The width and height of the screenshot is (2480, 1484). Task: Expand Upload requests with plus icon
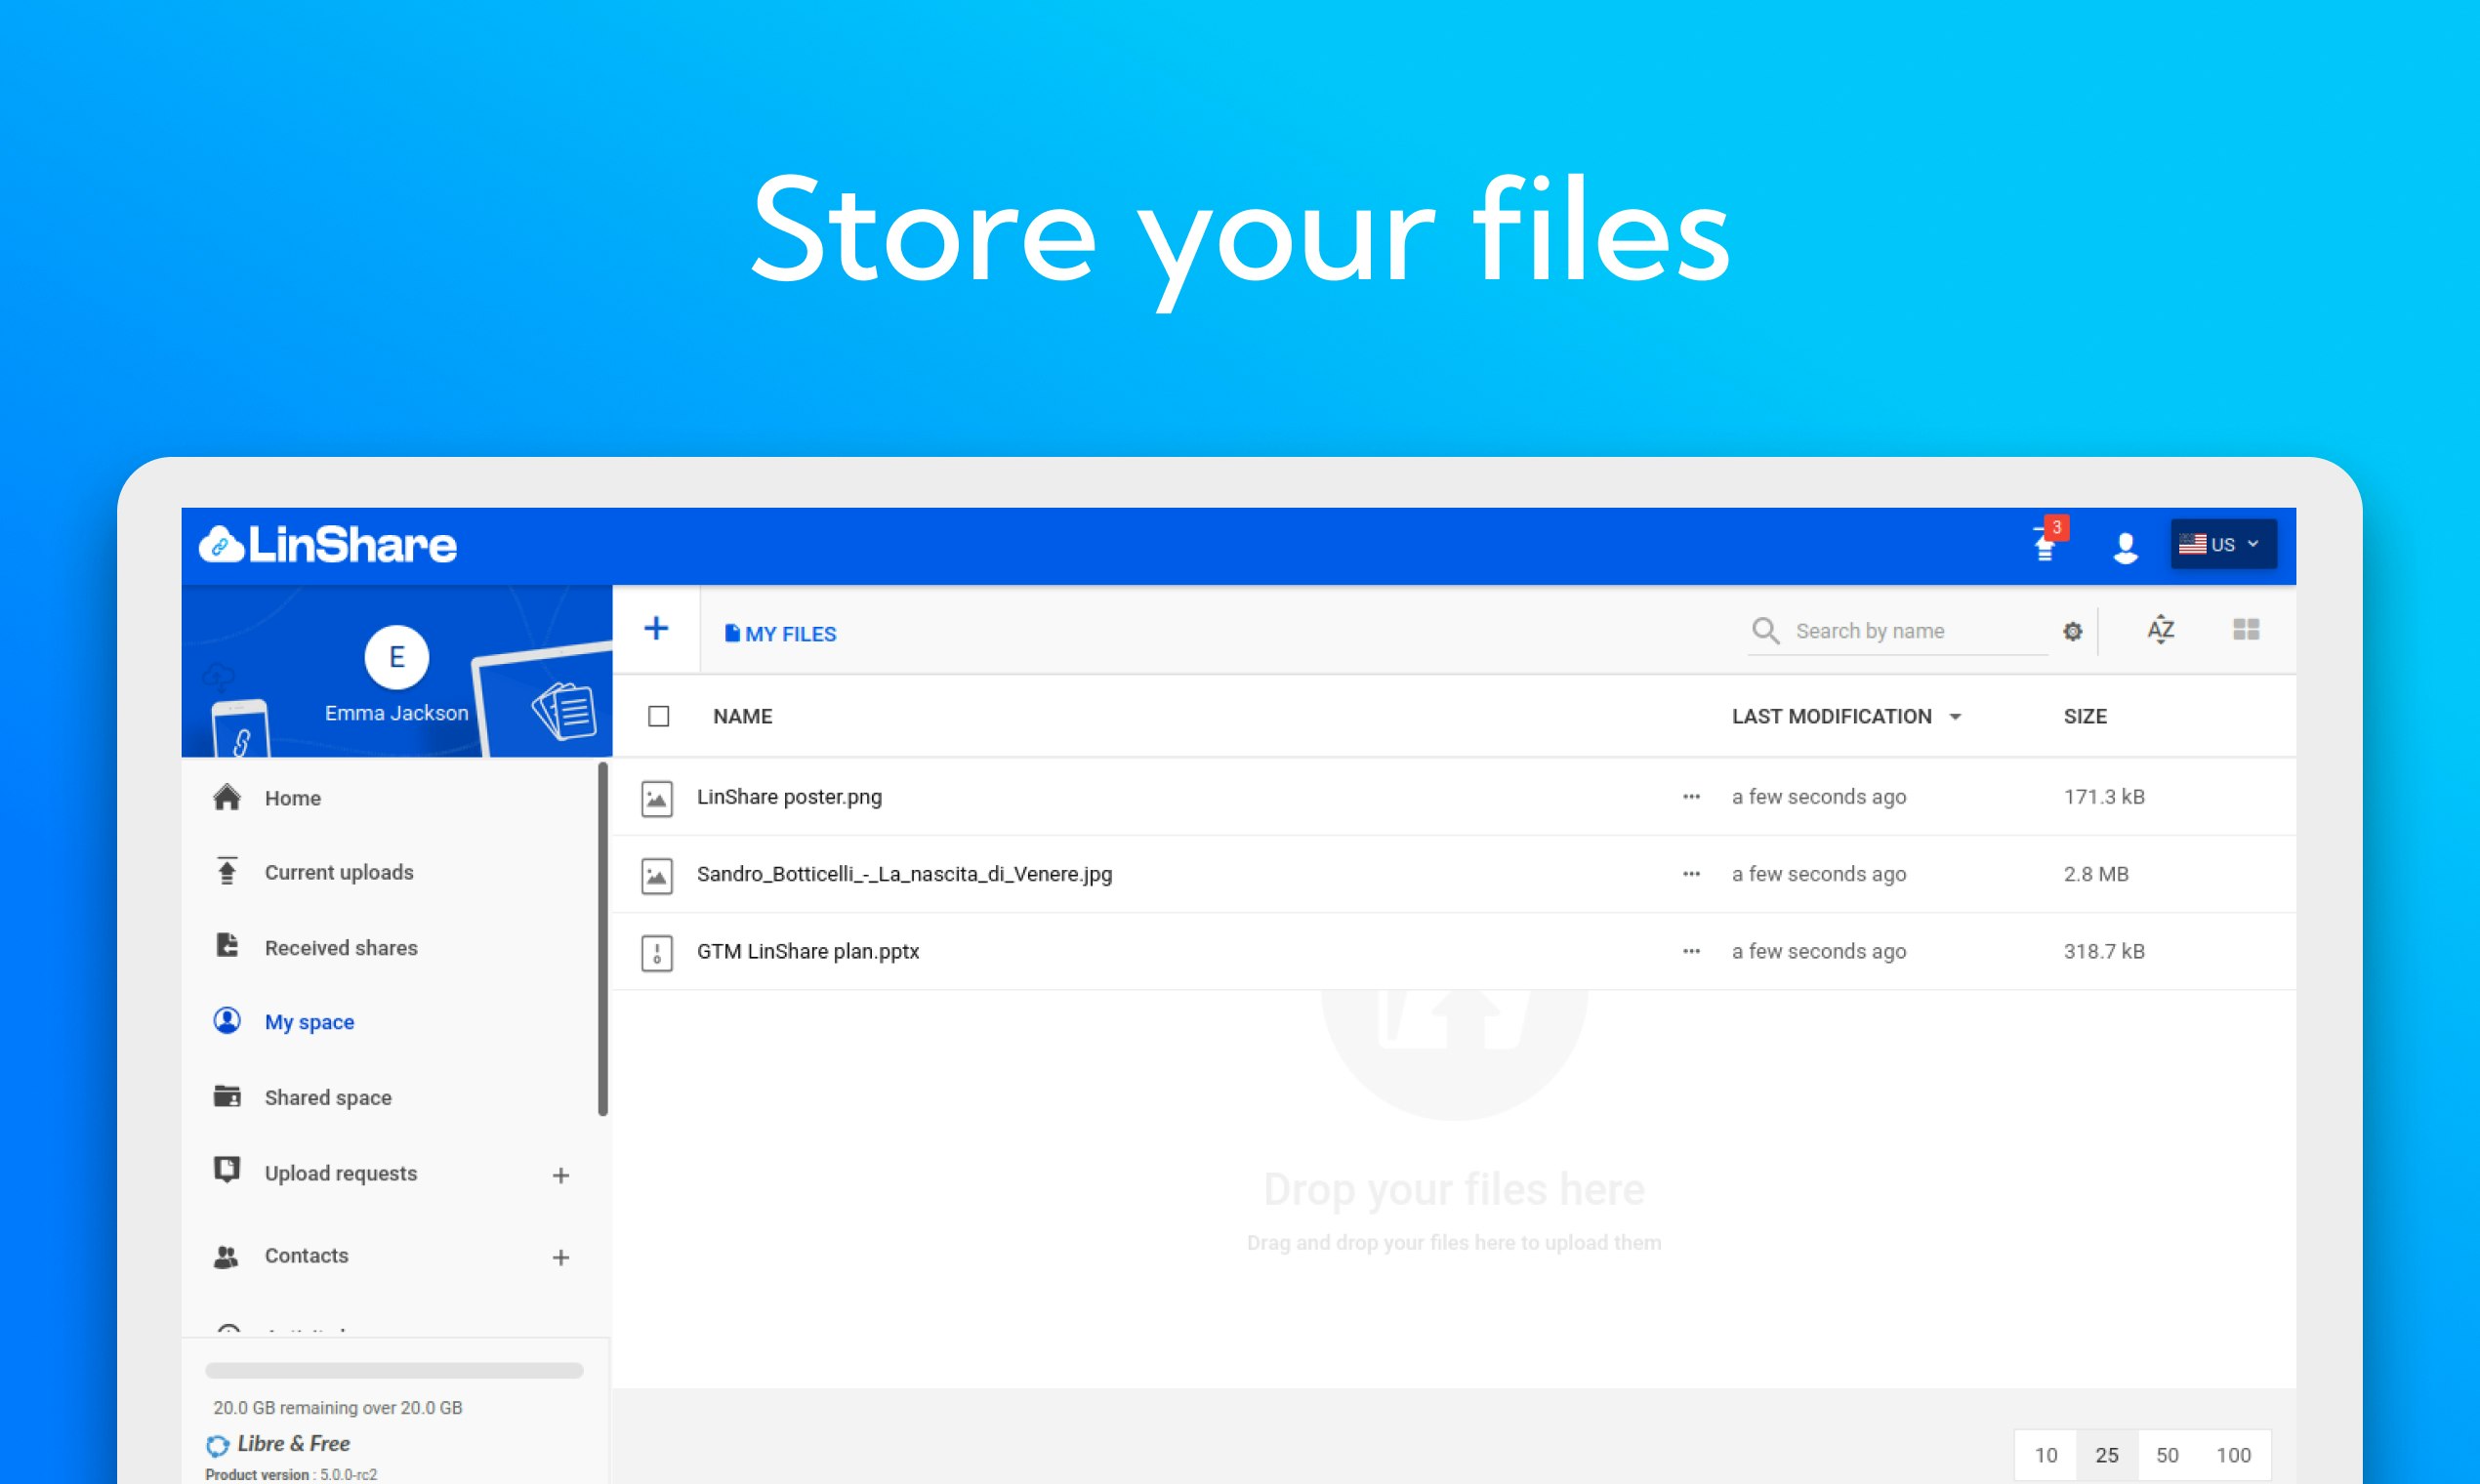pos(561,1176)
